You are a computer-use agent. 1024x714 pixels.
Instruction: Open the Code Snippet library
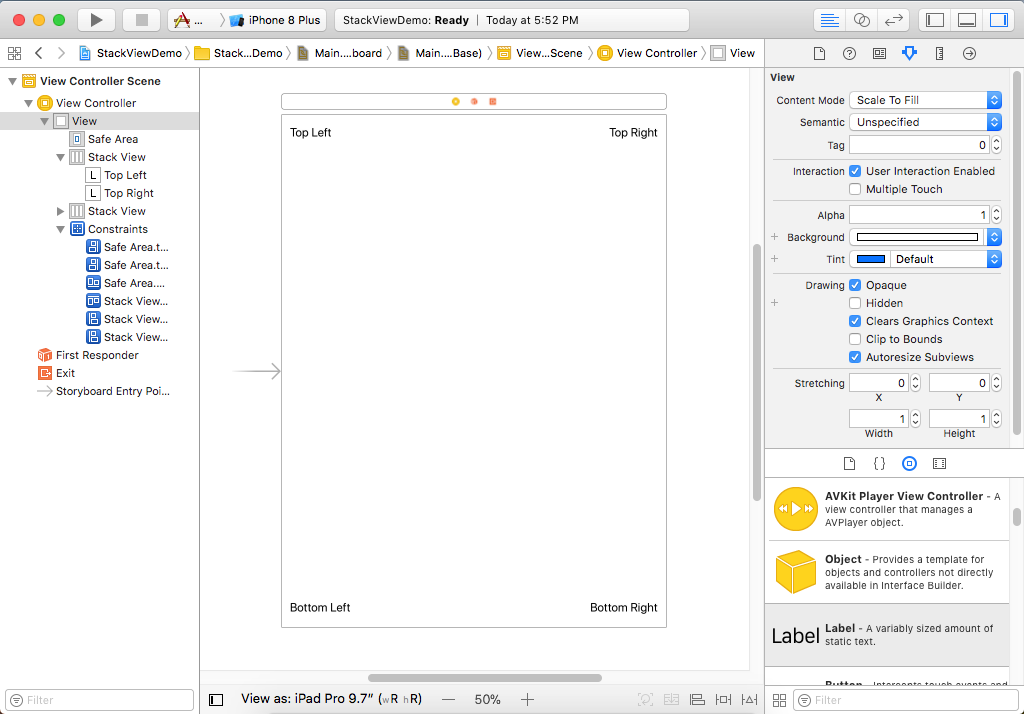879,463
